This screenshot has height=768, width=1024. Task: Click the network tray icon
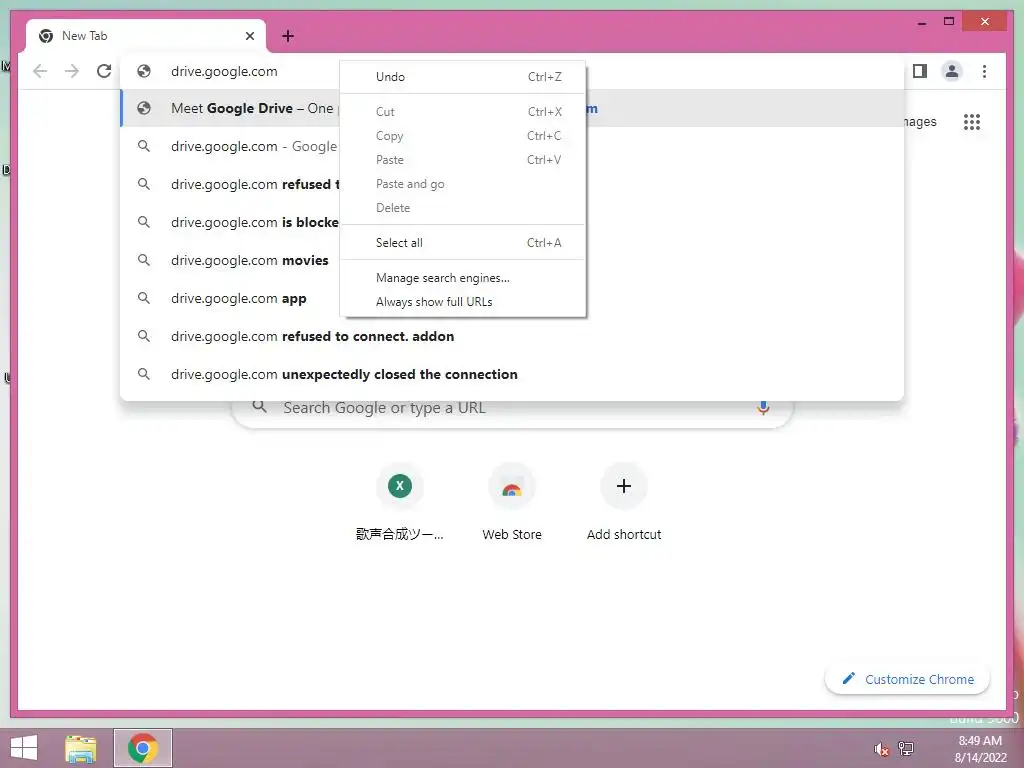pos(906,748)
